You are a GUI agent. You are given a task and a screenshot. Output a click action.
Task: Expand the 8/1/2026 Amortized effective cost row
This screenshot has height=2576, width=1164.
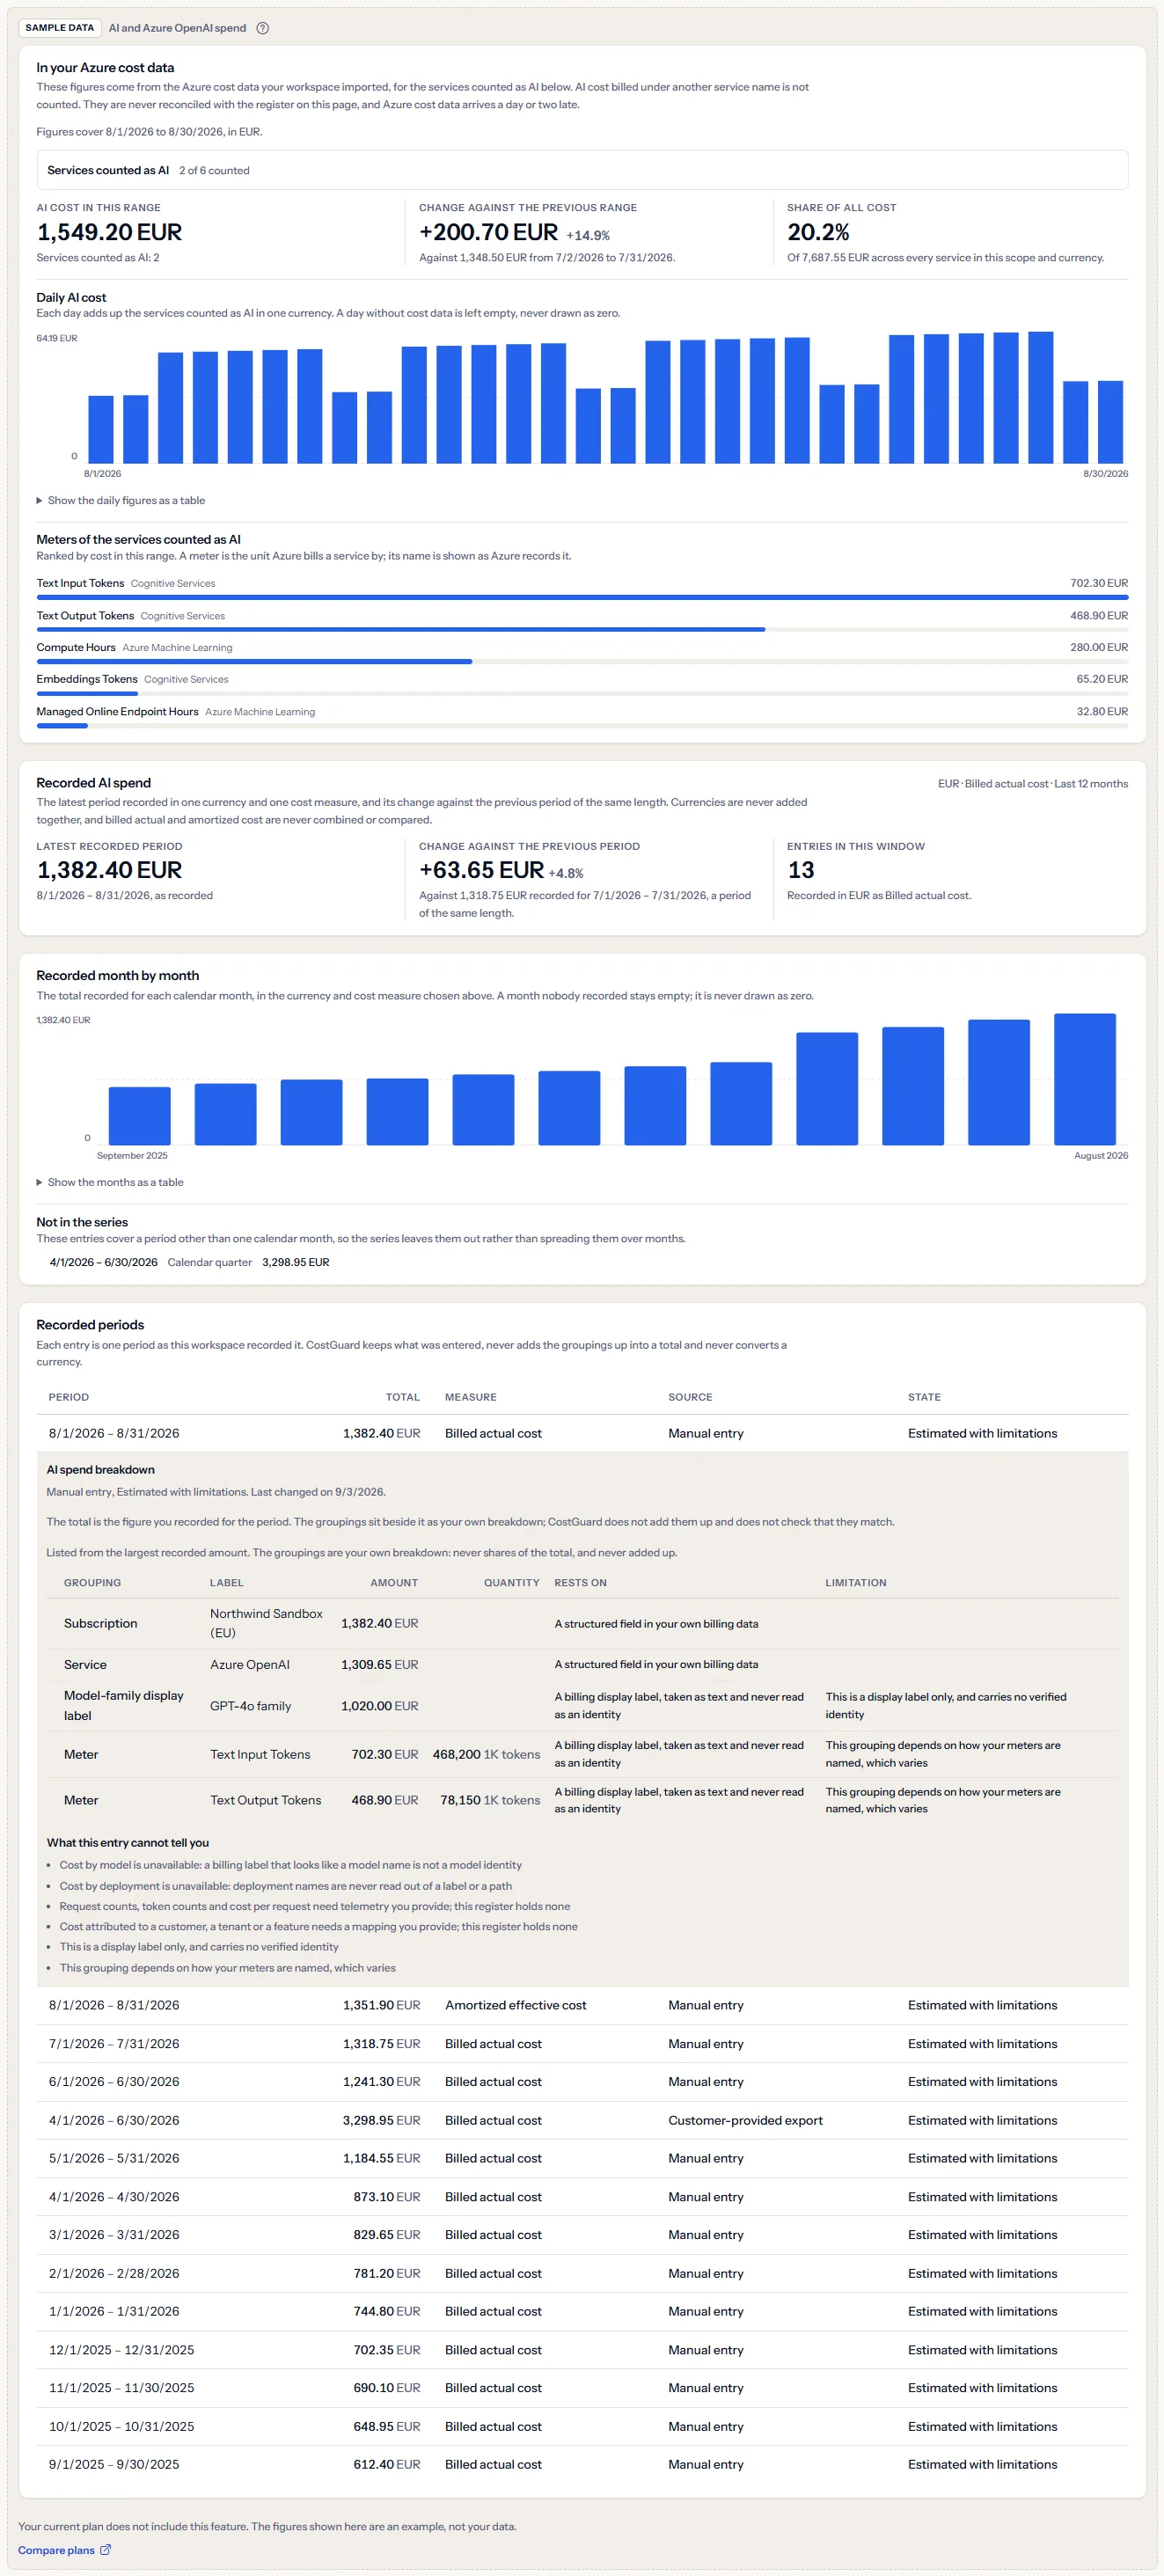582,2006
